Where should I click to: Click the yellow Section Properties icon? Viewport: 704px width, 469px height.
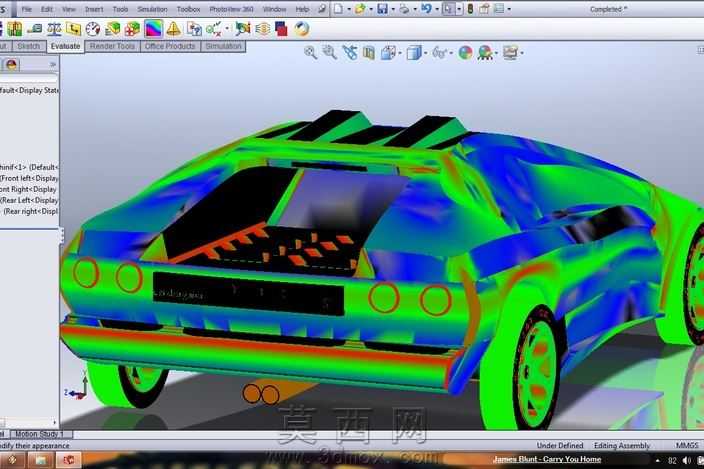point(74,29)
